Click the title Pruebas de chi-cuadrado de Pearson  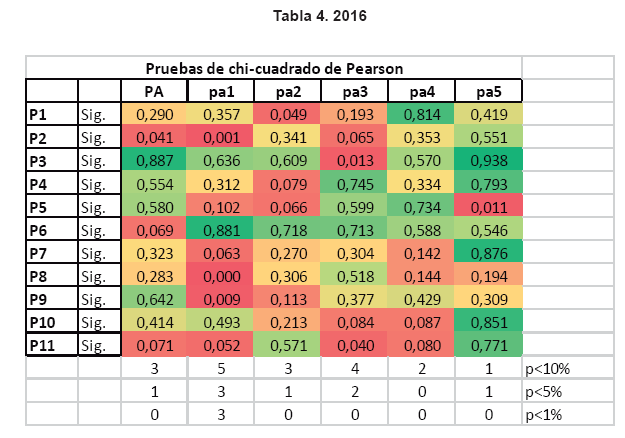coord(274,68)
